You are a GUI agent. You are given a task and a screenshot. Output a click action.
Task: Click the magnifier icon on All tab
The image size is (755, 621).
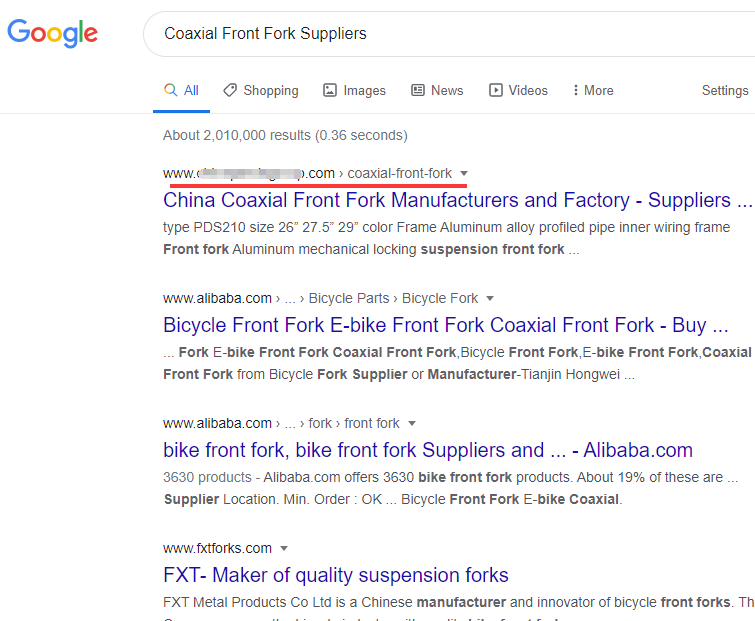pyautogui.click(x=171, y=90)
